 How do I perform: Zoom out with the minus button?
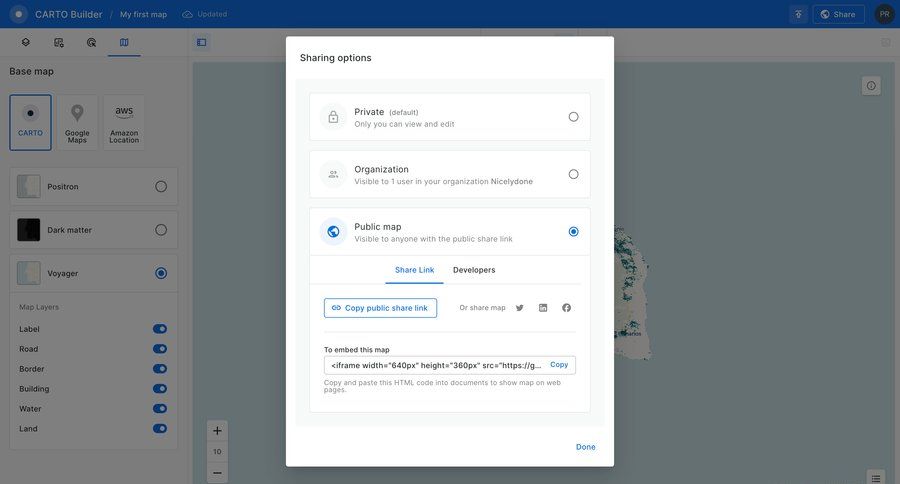(x=217, y=473)
